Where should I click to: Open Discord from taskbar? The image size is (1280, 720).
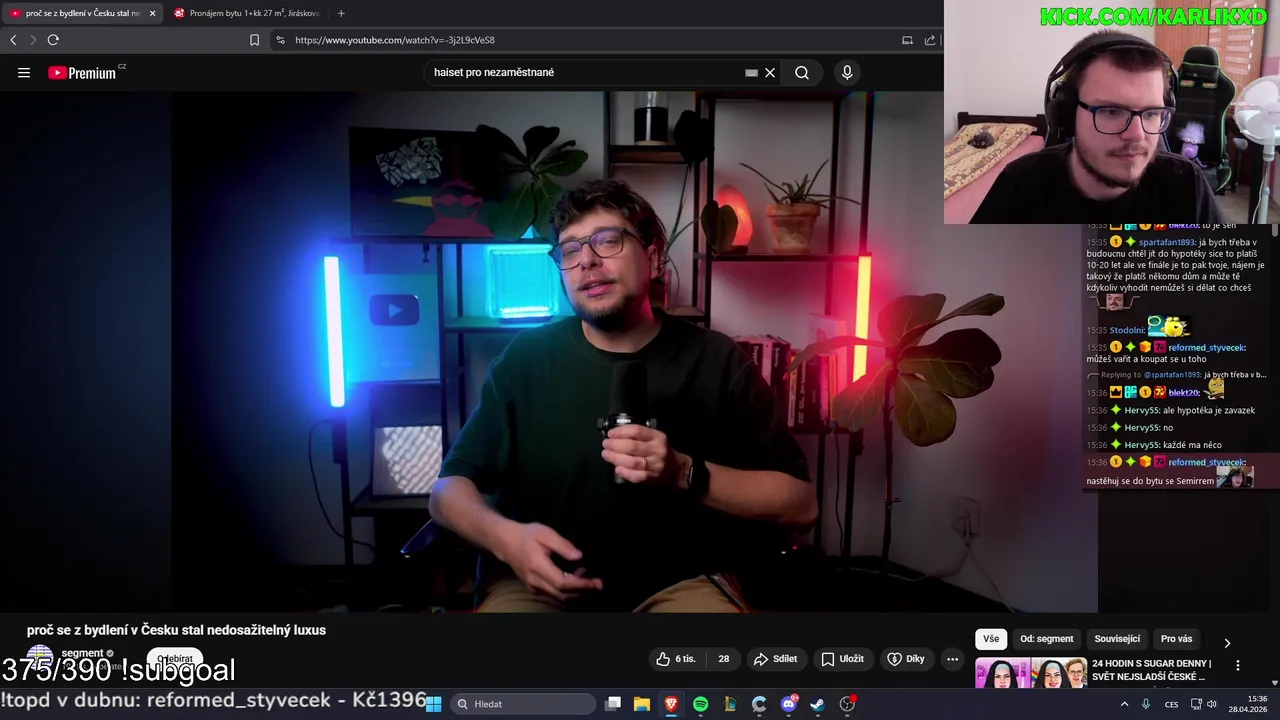coord(788,704)
